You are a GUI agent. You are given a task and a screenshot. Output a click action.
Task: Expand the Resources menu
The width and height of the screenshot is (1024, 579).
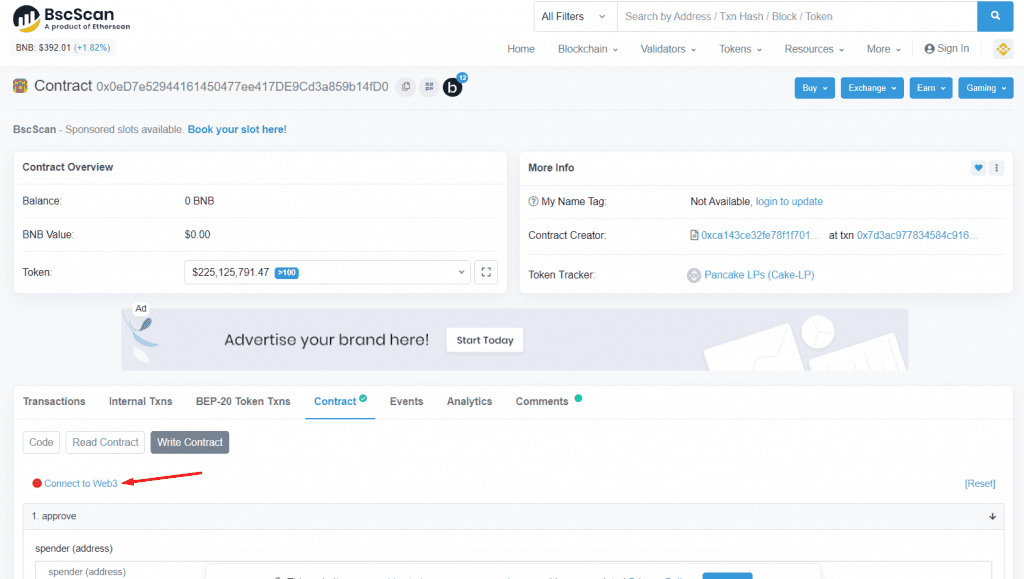[814, 49]
